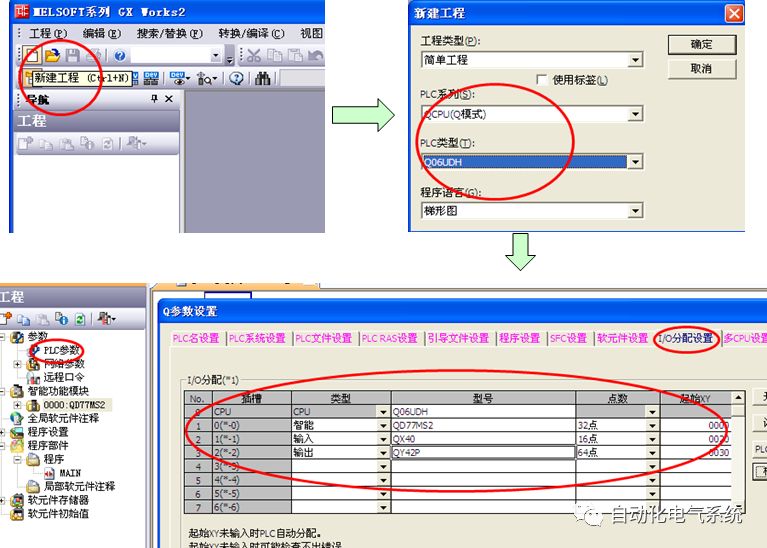Click the 取消 button
767x548 pixels.
pyautogui.click(x=701, y=69)
